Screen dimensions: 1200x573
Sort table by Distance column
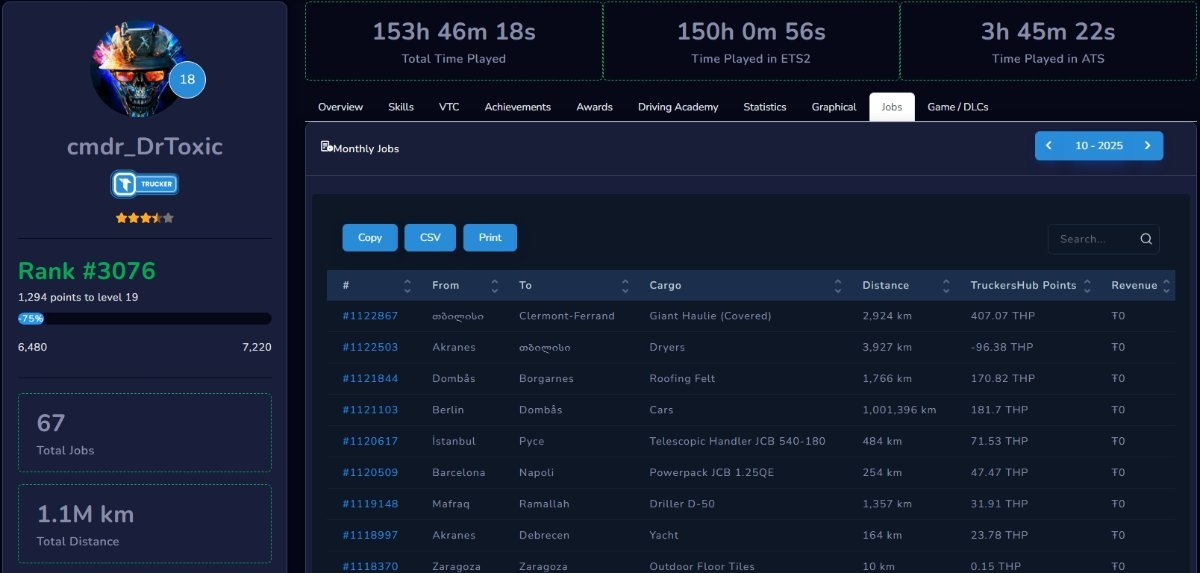[x=905, y=286]
